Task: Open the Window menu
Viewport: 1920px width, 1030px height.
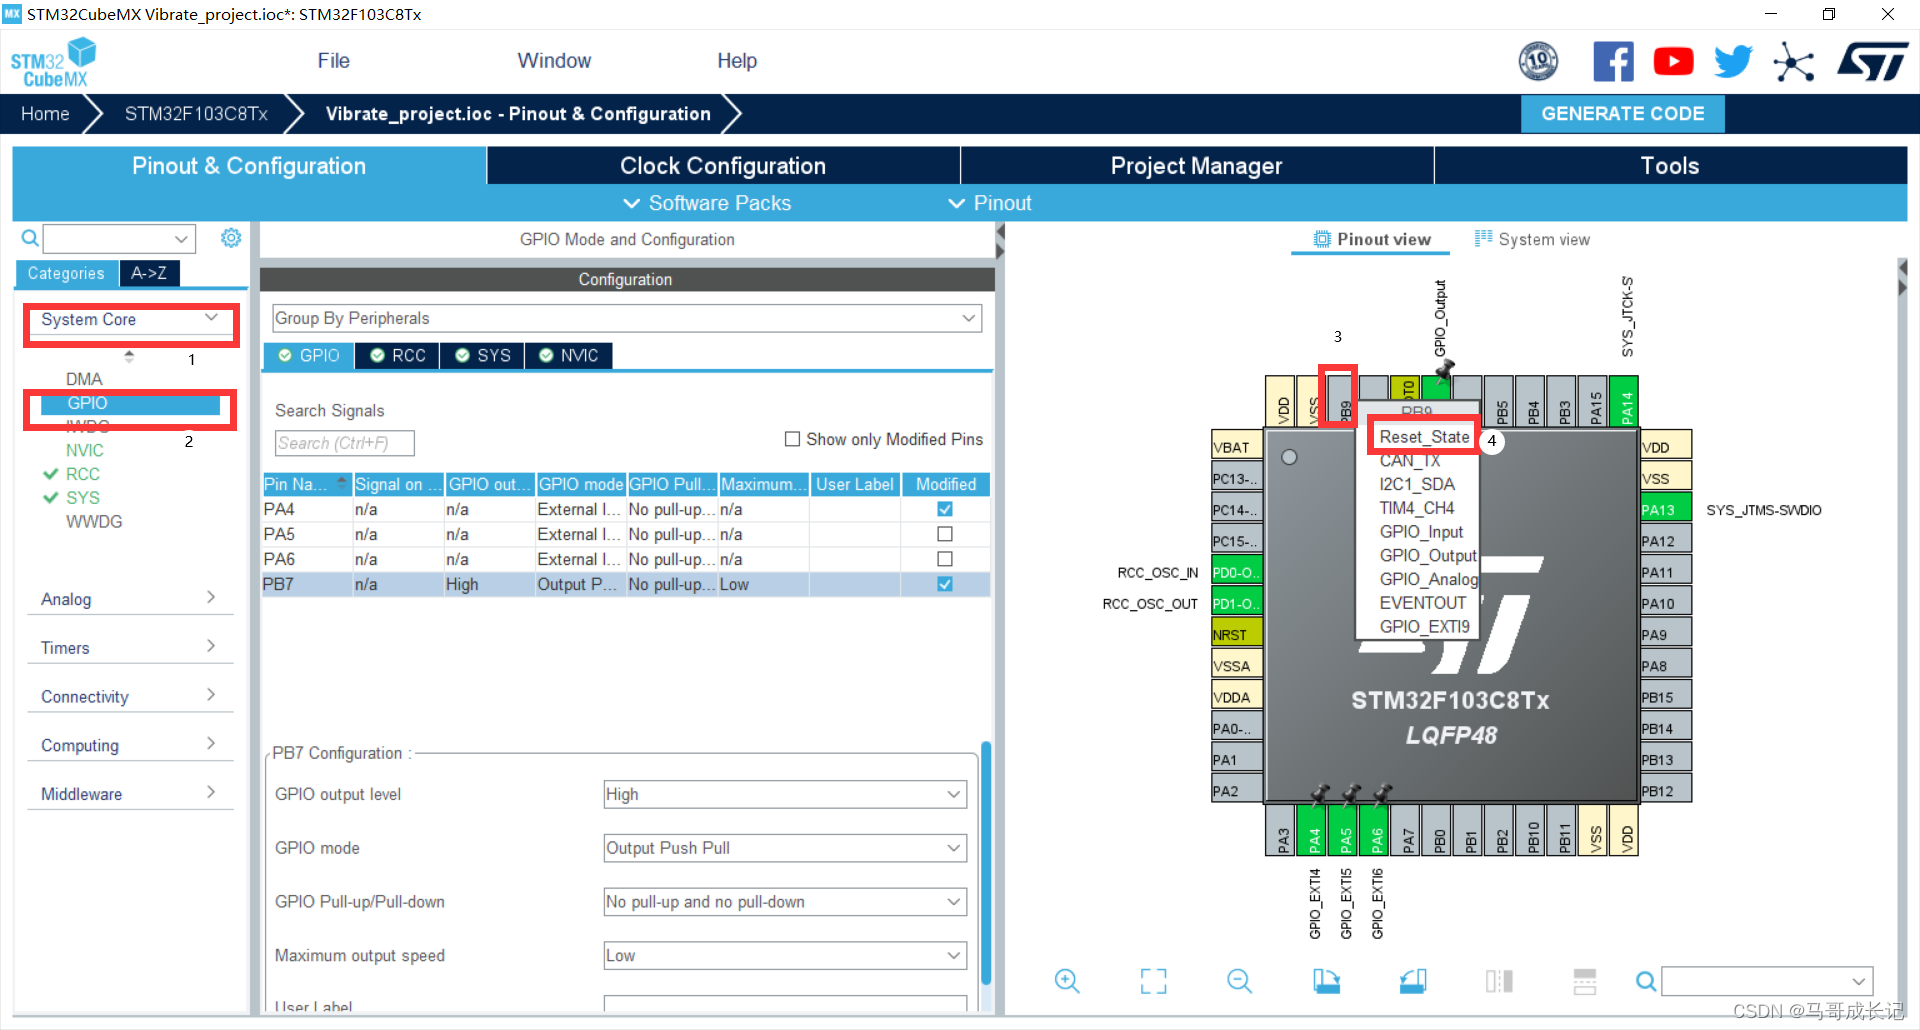Action: click(x=554, y=61)
